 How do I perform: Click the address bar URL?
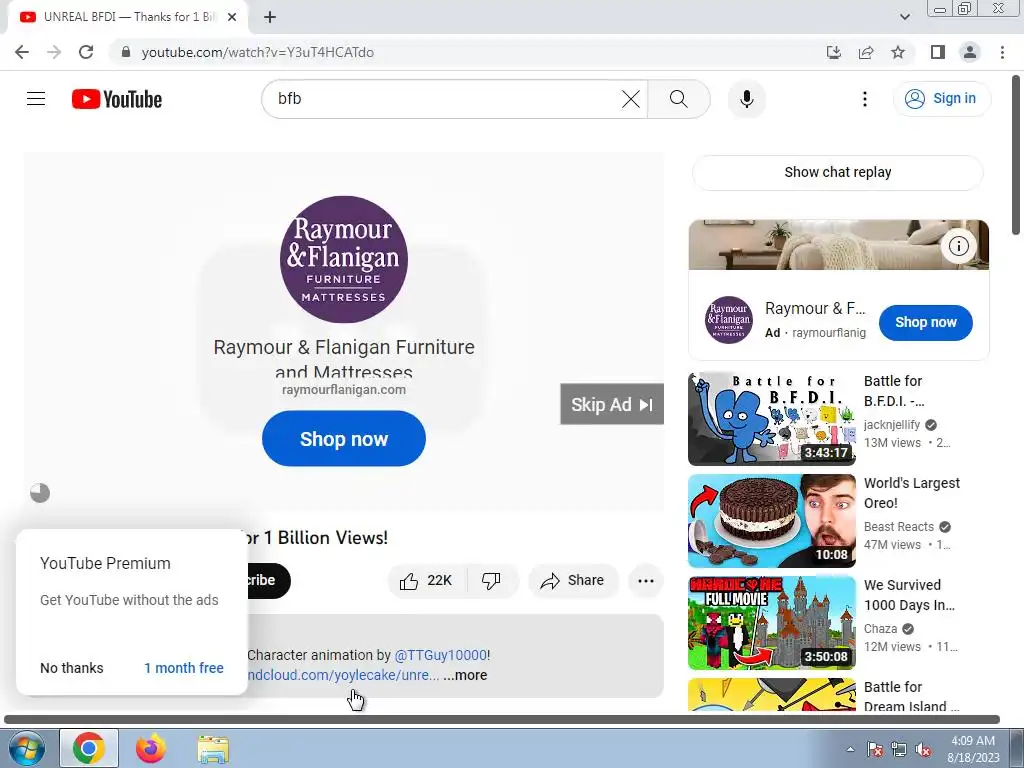(x=257, y=52)
